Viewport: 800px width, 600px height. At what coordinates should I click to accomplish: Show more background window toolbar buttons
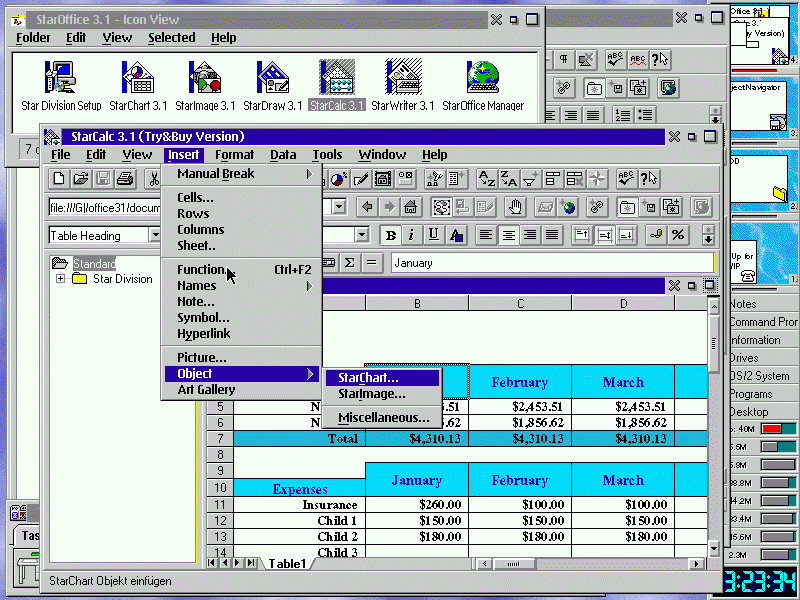[x=715, y=115]
